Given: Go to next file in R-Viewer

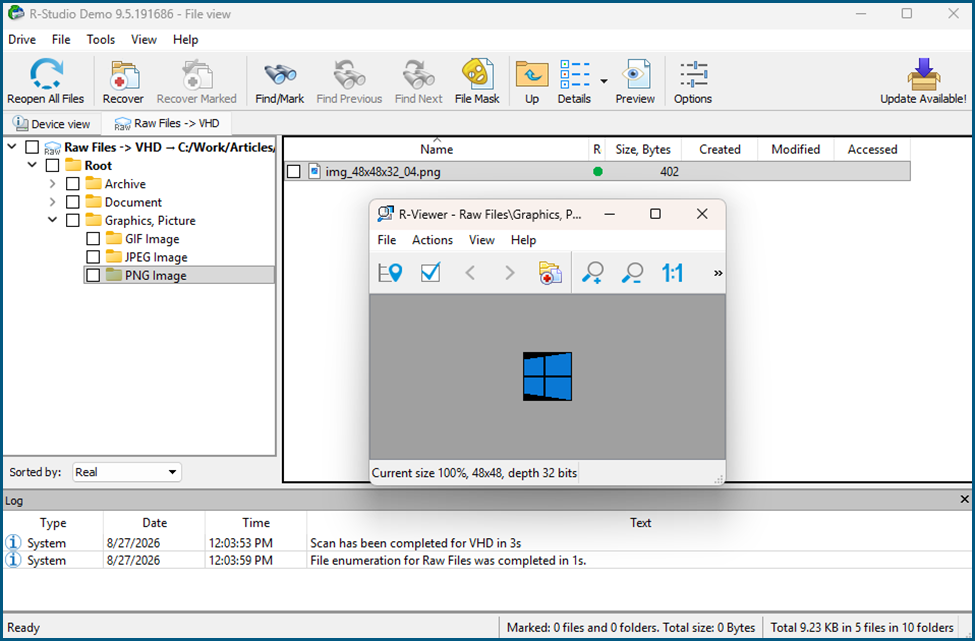Looking at the screenshot, I should pyautogui.click(x=510, y=272).
